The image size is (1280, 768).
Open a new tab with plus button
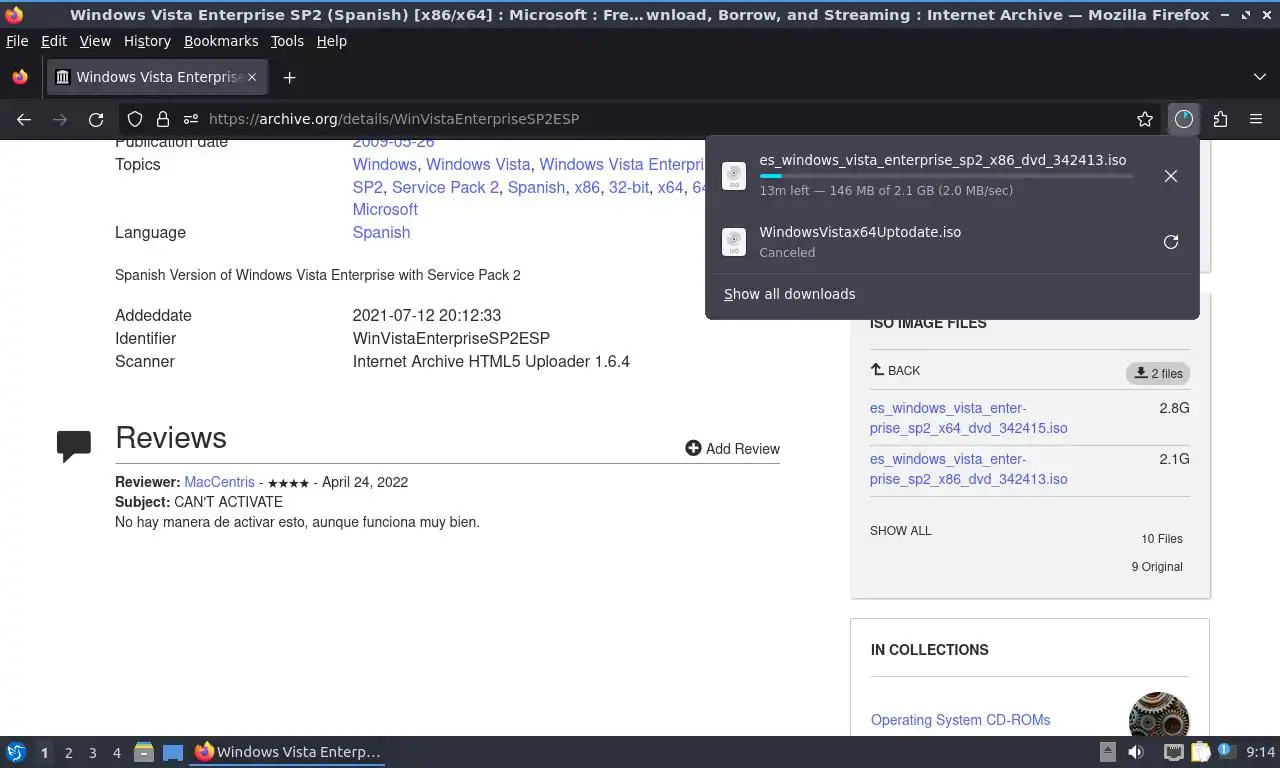289,77
